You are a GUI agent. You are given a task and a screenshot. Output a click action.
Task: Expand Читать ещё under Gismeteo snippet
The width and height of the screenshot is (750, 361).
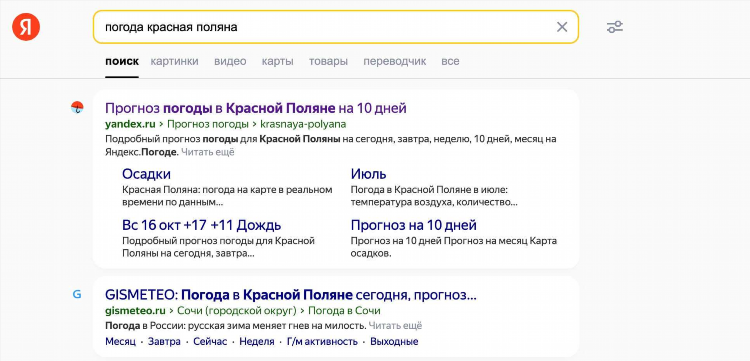click(396, 326)
